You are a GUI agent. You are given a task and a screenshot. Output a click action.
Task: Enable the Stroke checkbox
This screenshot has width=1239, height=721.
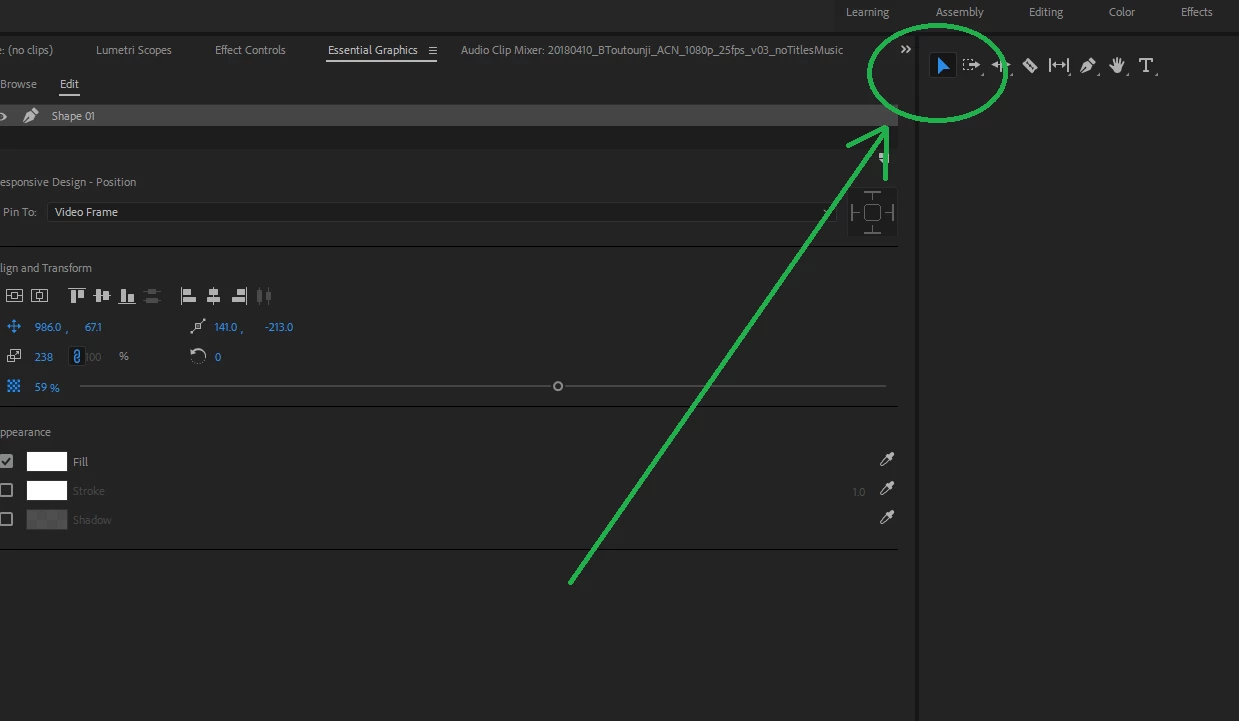pos(6,490)
